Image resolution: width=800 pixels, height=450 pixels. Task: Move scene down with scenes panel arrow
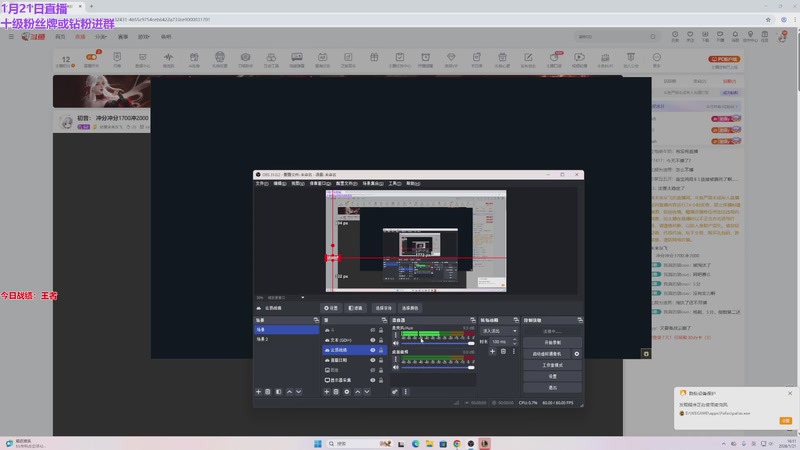(298, 392)
